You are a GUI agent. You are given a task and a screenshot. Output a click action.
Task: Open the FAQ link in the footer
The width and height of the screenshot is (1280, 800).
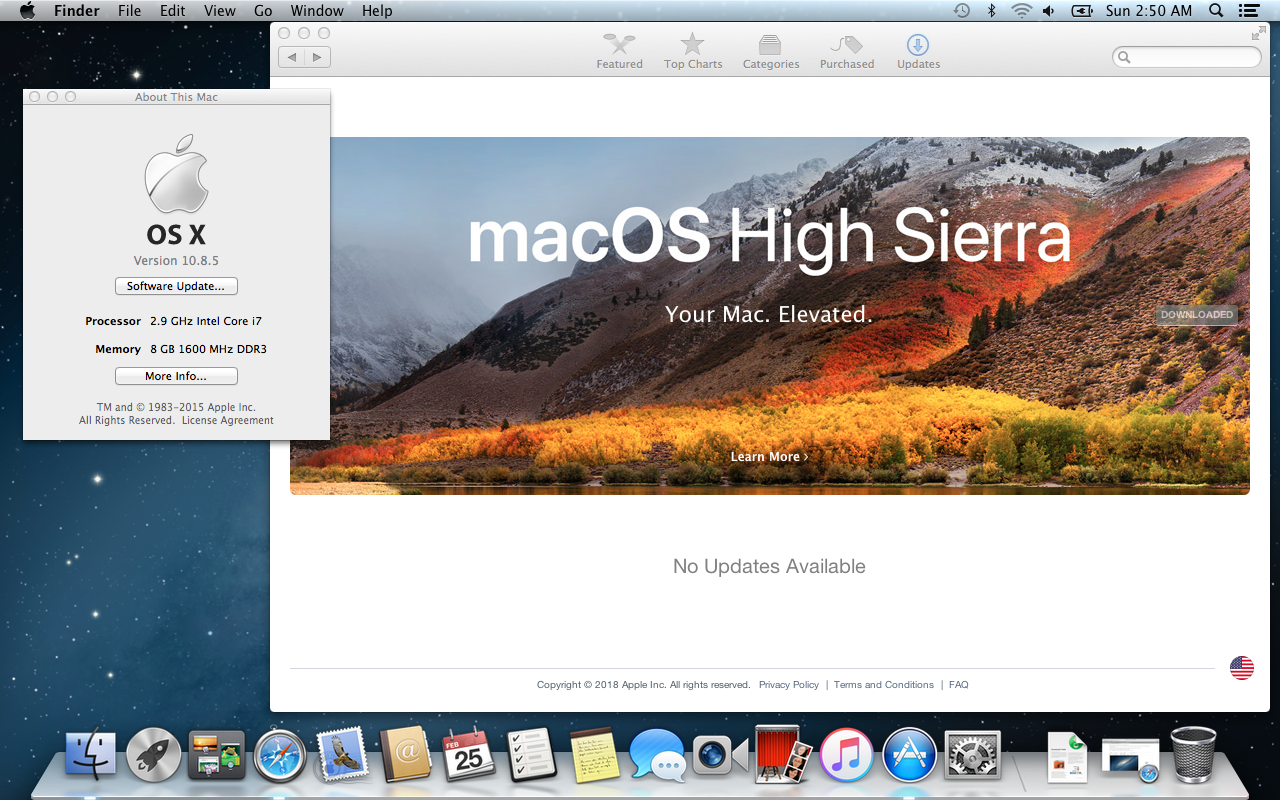click(959, 685)
